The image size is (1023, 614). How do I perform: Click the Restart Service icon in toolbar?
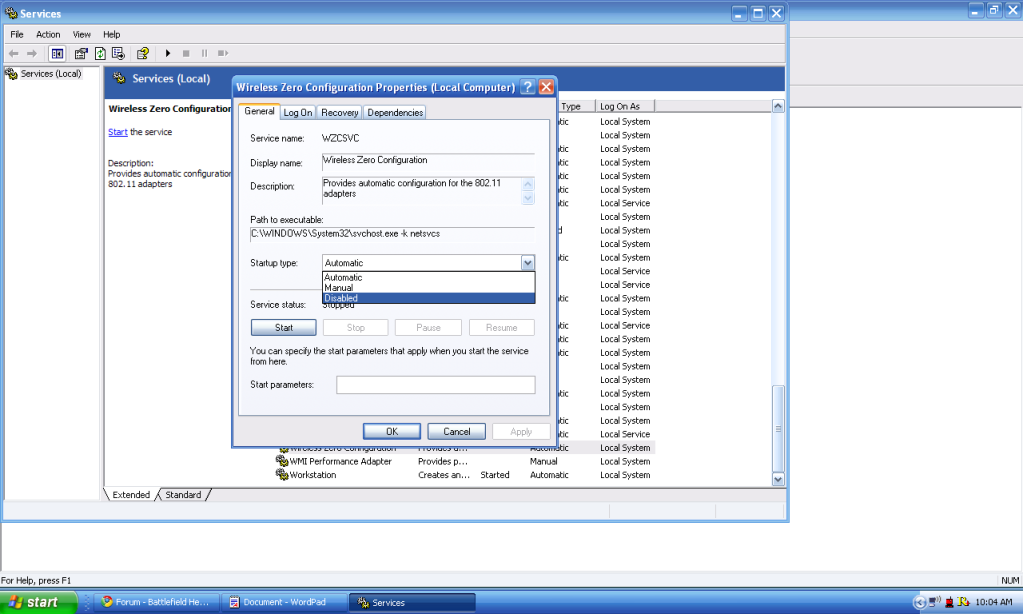(x=222, y=54)
